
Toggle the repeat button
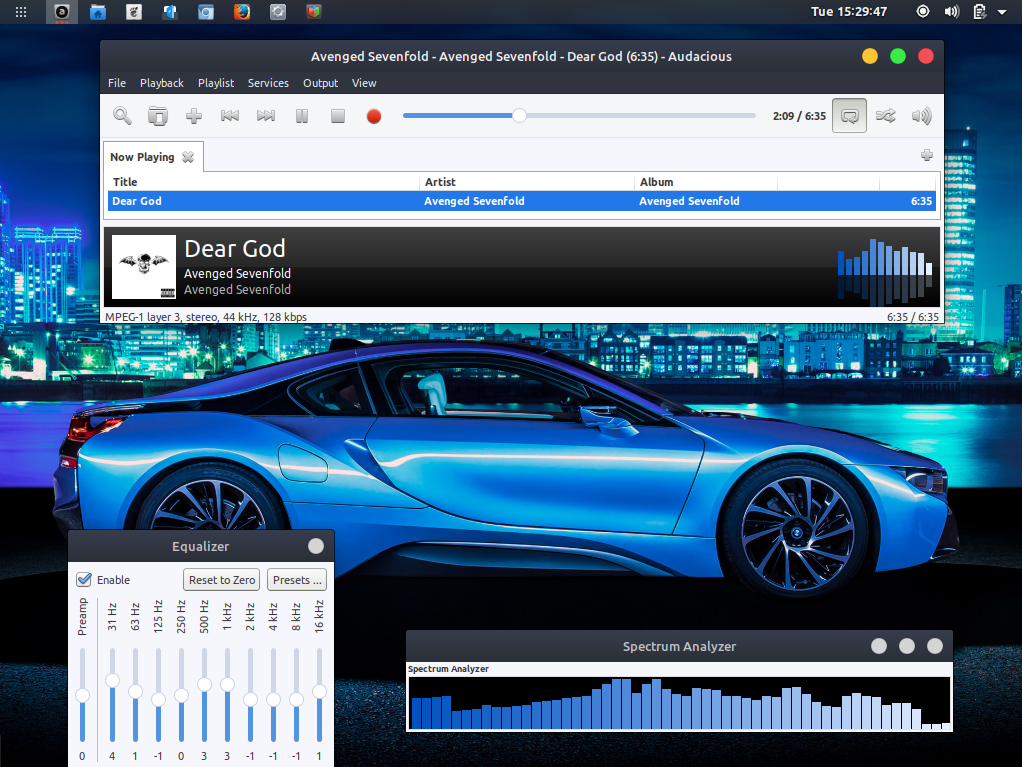tap(849, 116)
